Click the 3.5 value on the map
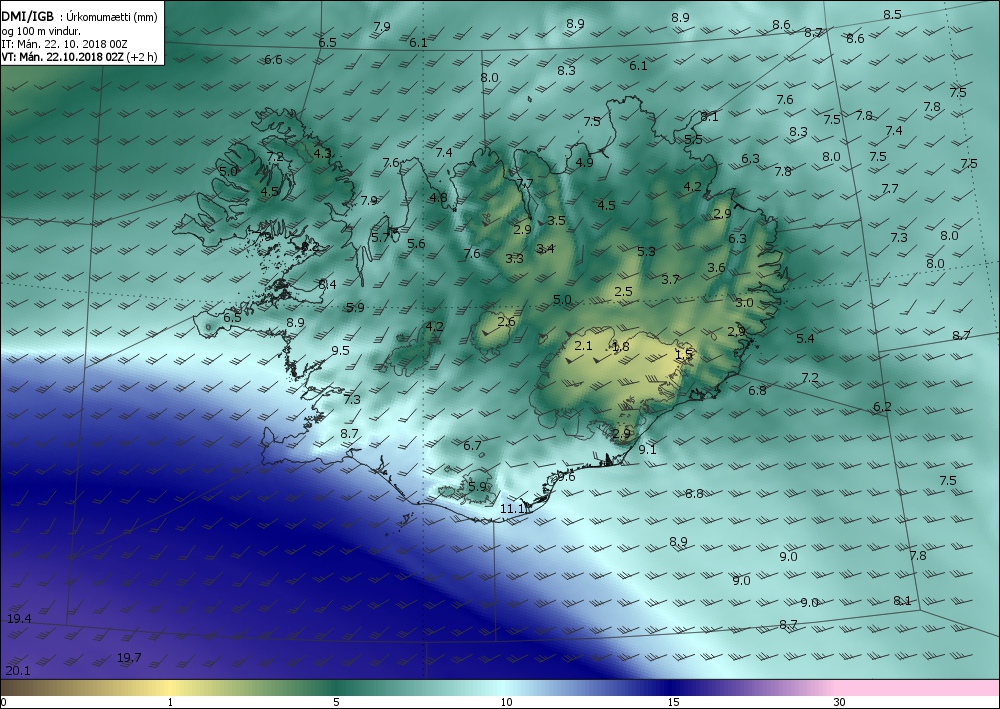 pos(556,221)
